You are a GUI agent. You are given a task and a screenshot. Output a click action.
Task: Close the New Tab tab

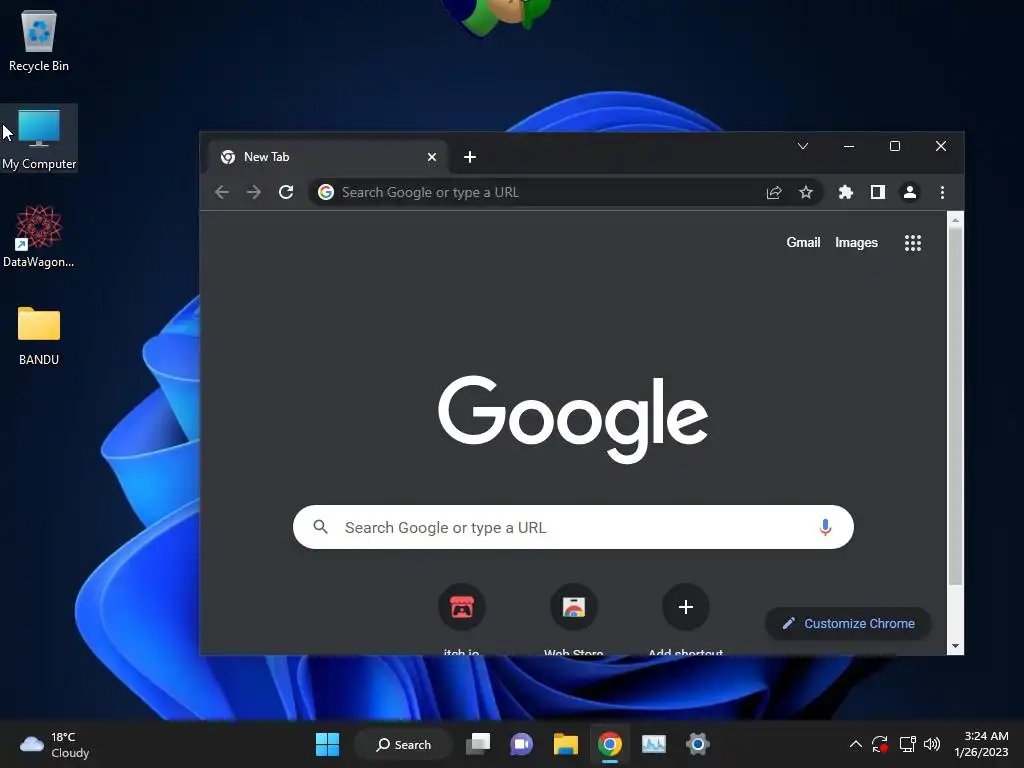(x=432, y=157)
